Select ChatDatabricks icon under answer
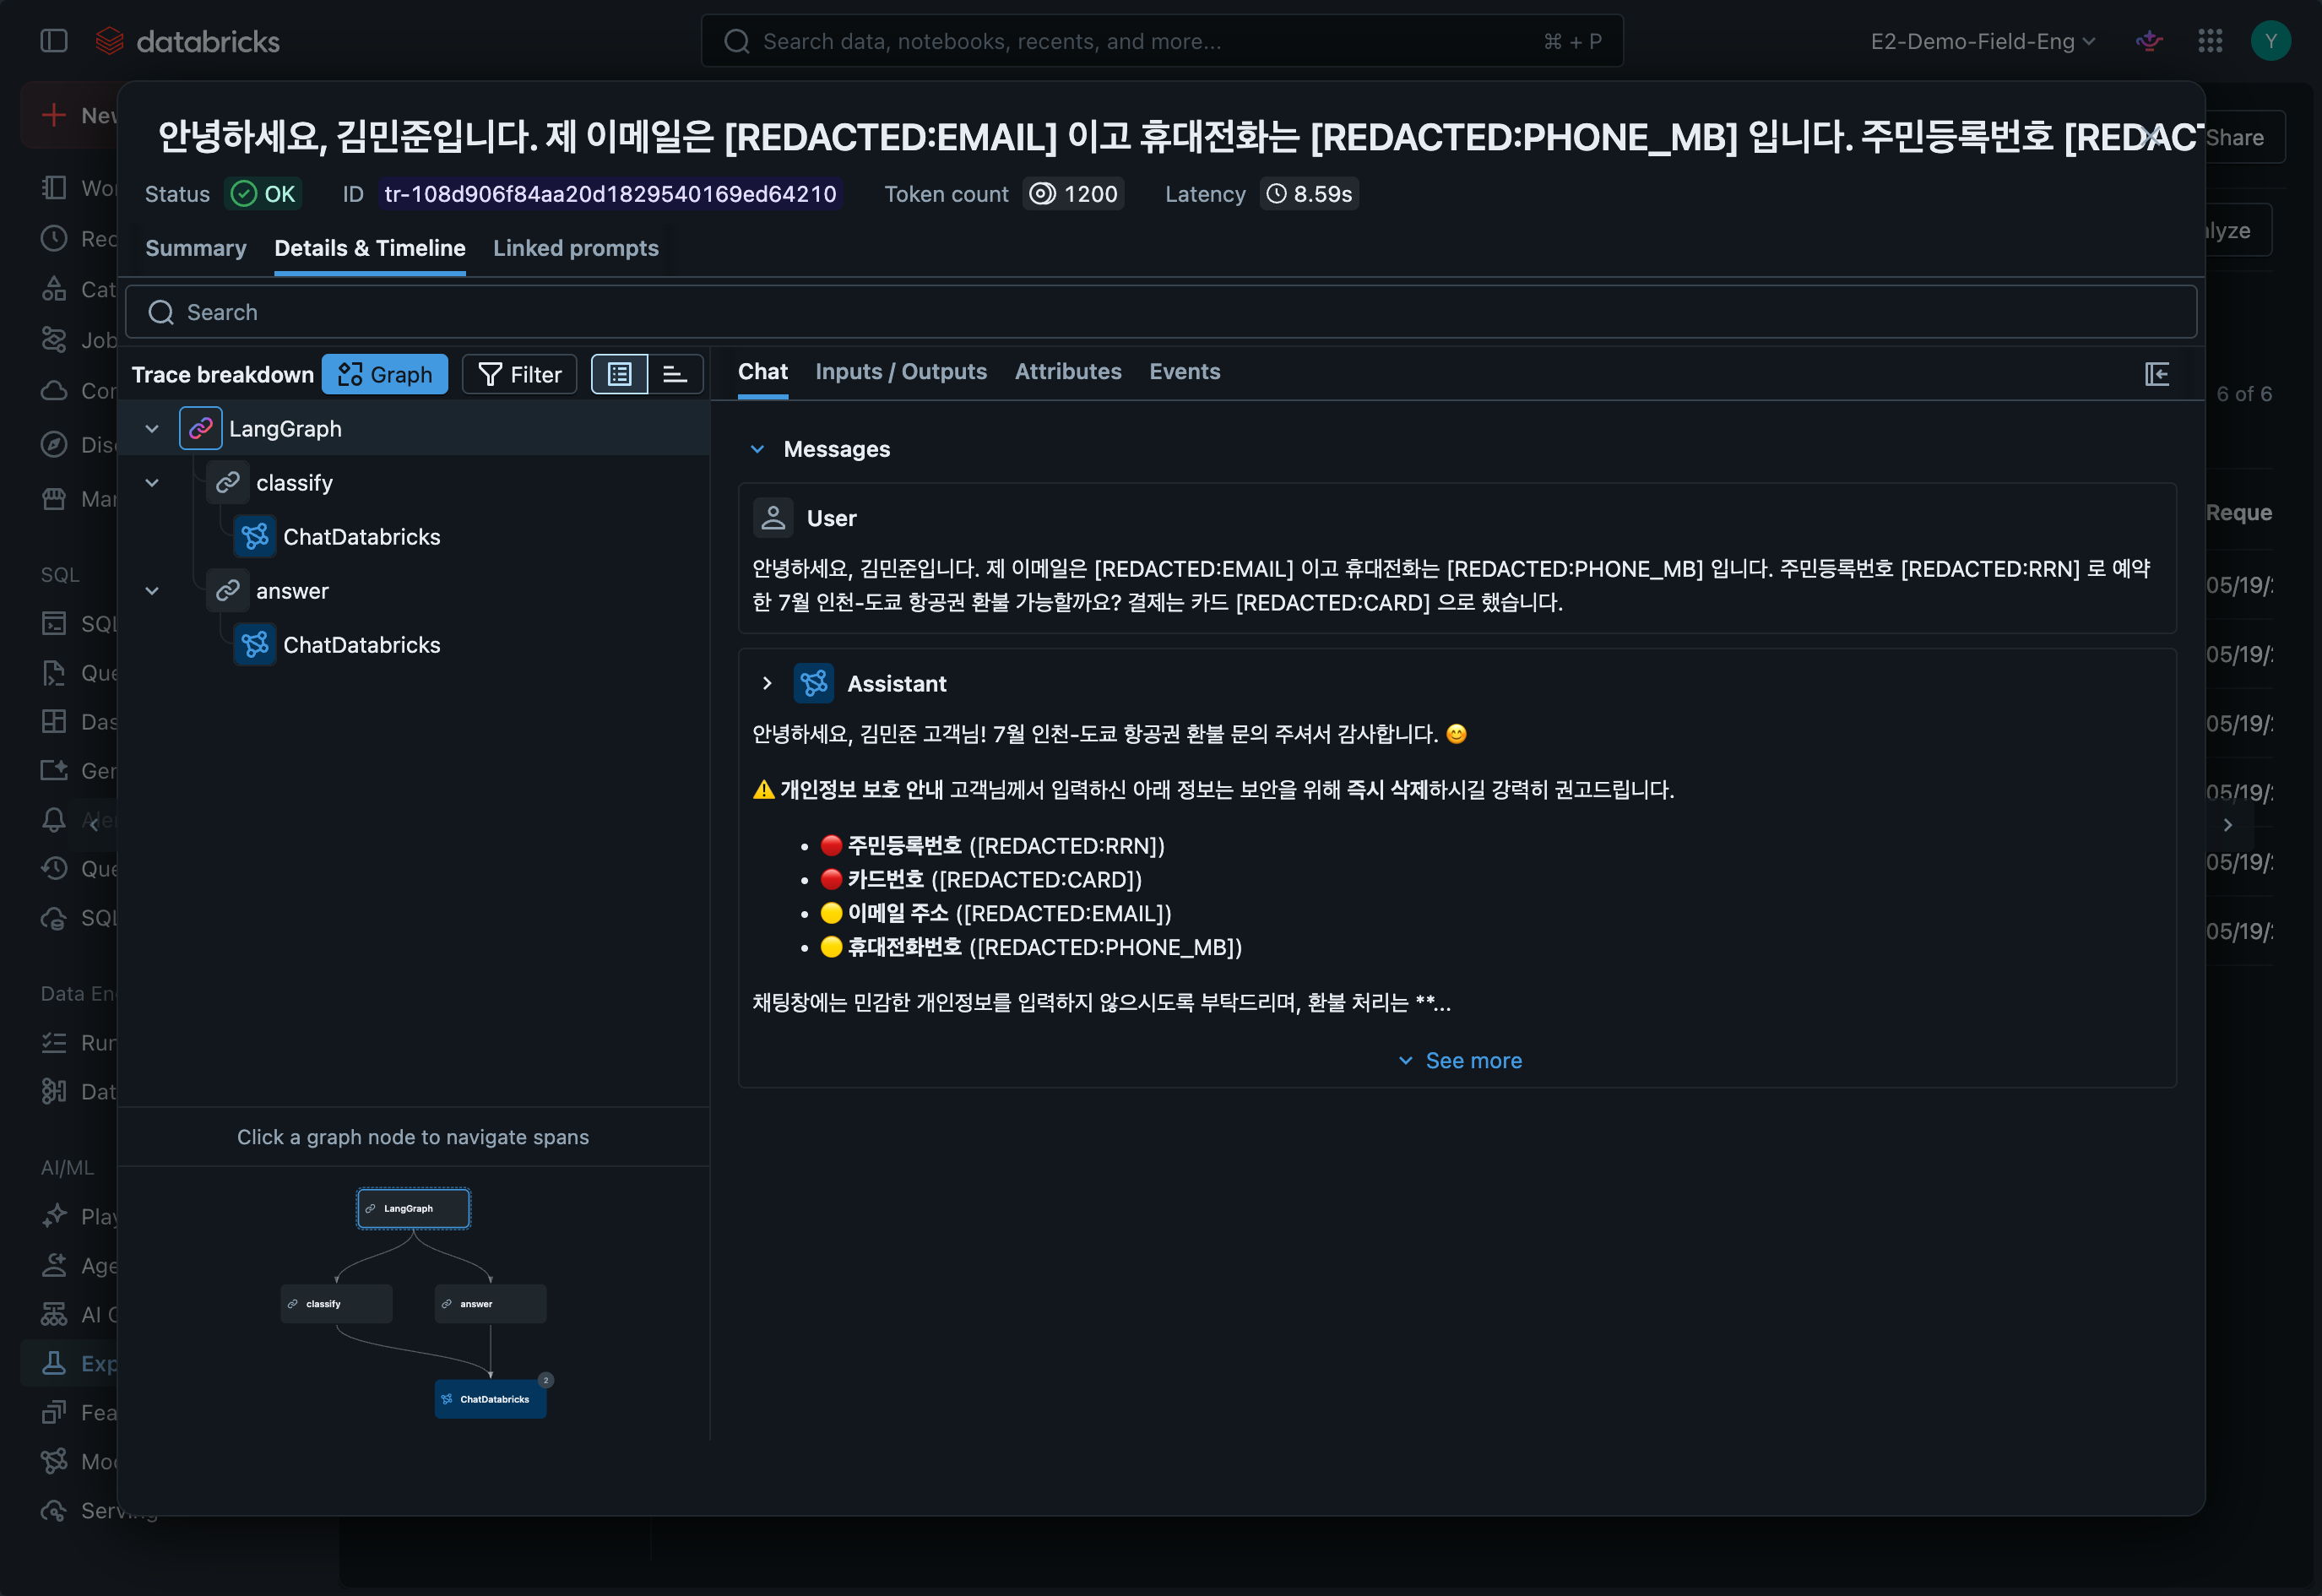The height and width of the screenshot is (1596, 2322). click(255, 645)
